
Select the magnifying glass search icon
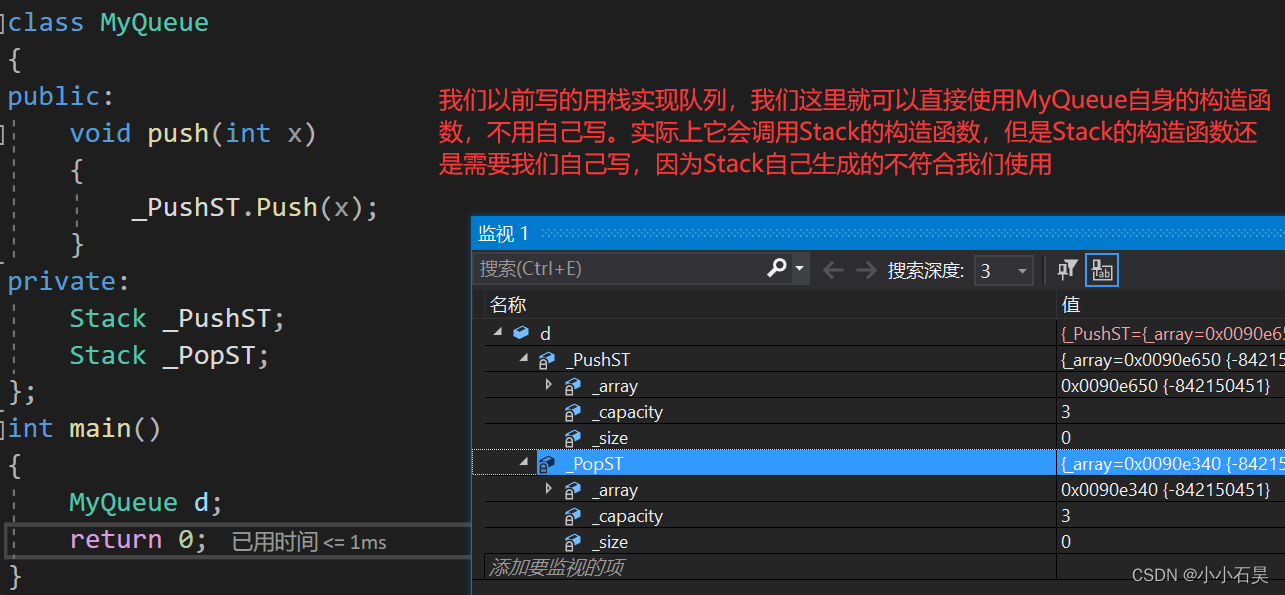point(777,268)
